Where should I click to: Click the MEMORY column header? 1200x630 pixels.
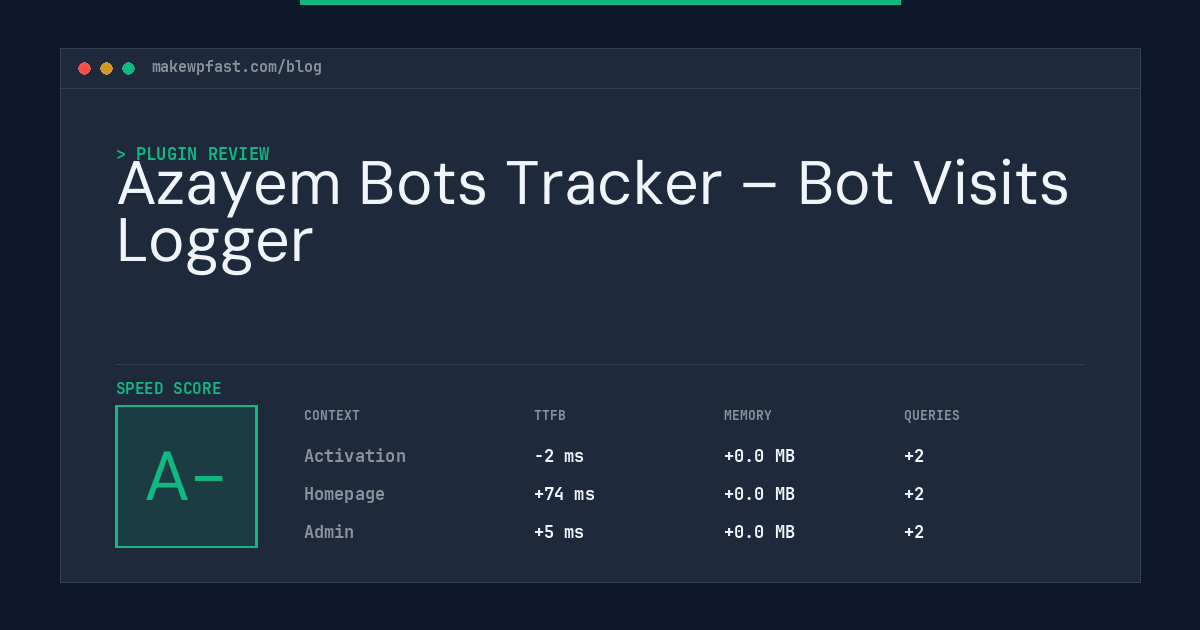pyautogui.click(x=748, y=416)
